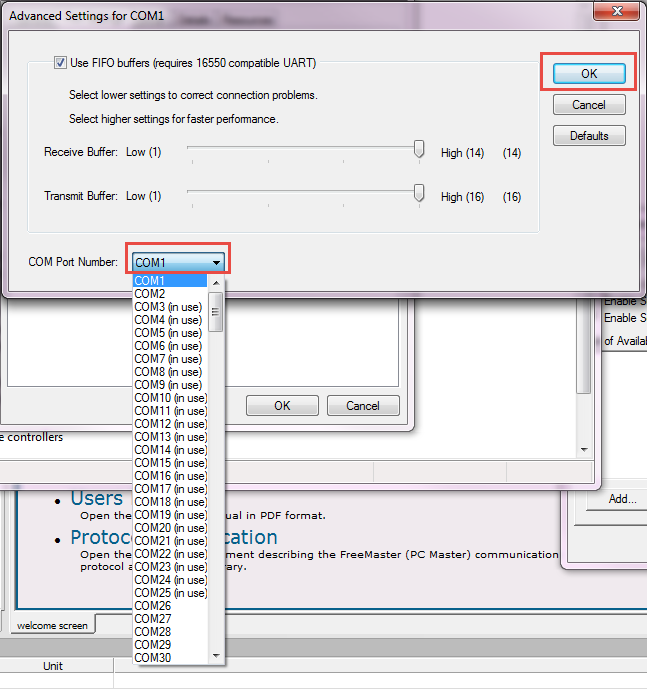Select COM26 in the port list

pyautogui.click(x=170, y=606)
